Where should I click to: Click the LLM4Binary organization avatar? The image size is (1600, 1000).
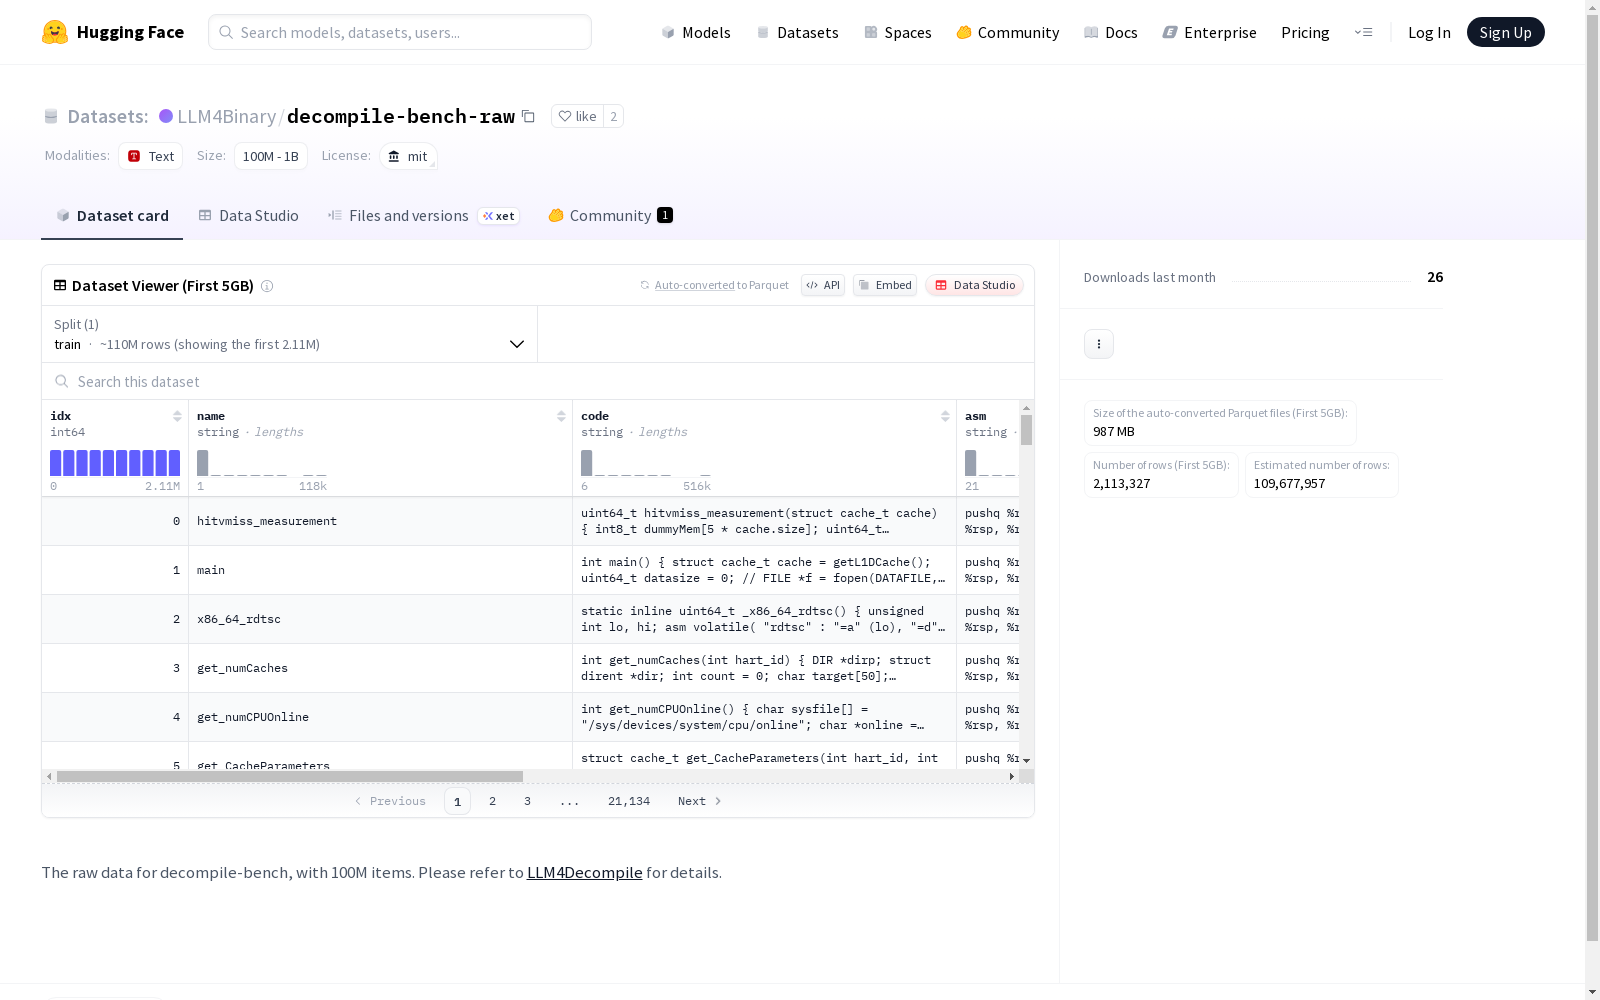(166, 116)
